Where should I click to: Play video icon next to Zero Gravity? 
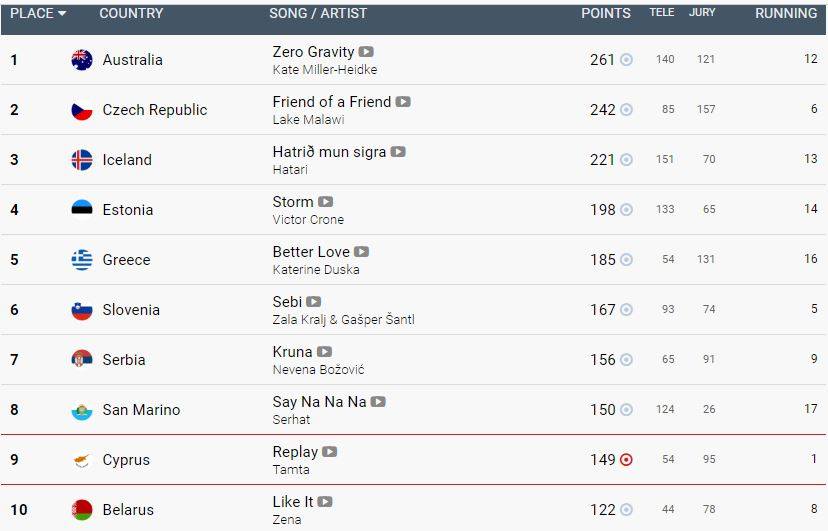pos(366,52)
